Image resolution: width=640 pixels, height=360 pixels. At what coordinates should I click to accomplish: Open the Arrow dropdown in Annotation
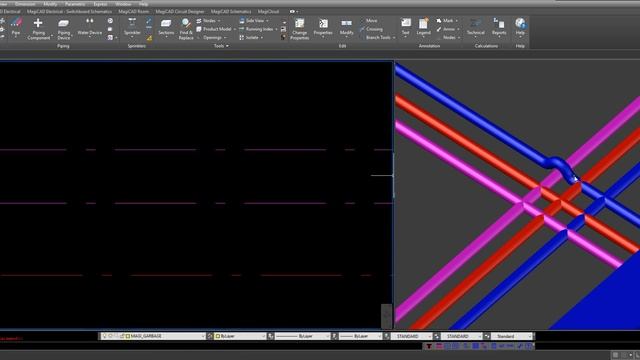(x=447, y=29)
